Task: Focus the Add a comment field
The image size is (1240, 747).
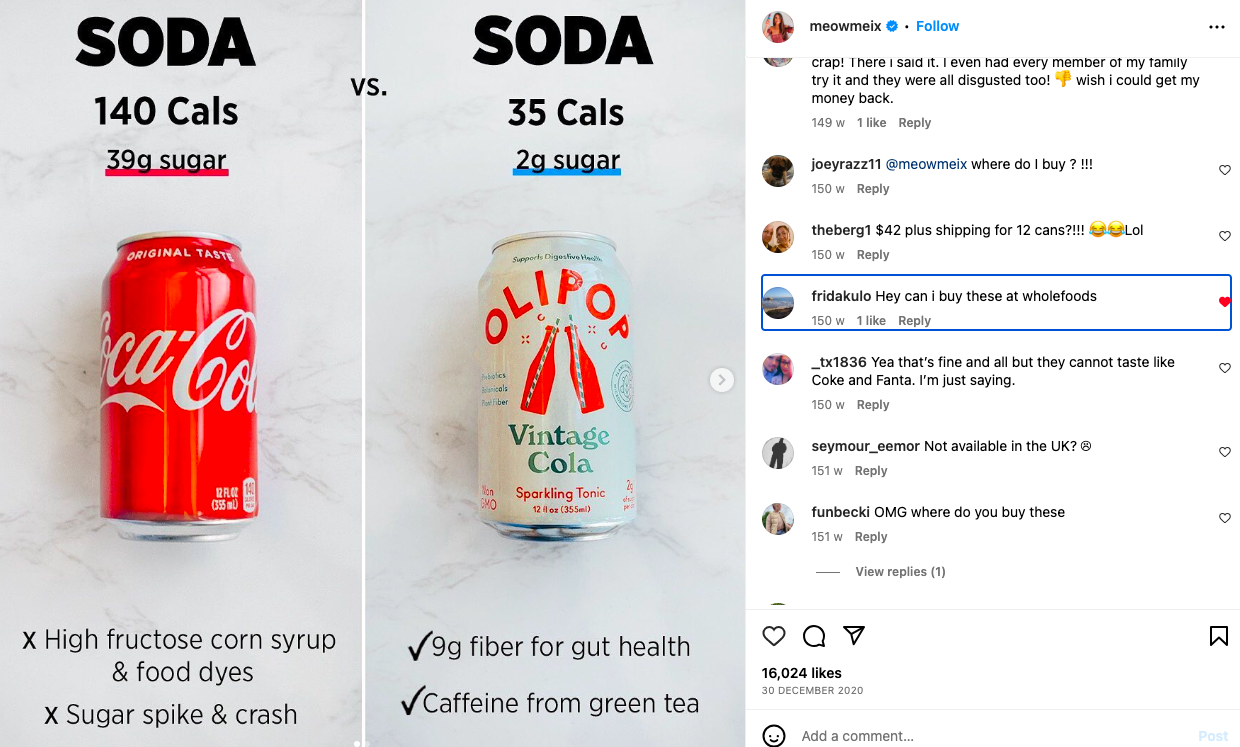Action: click(990, 736)
